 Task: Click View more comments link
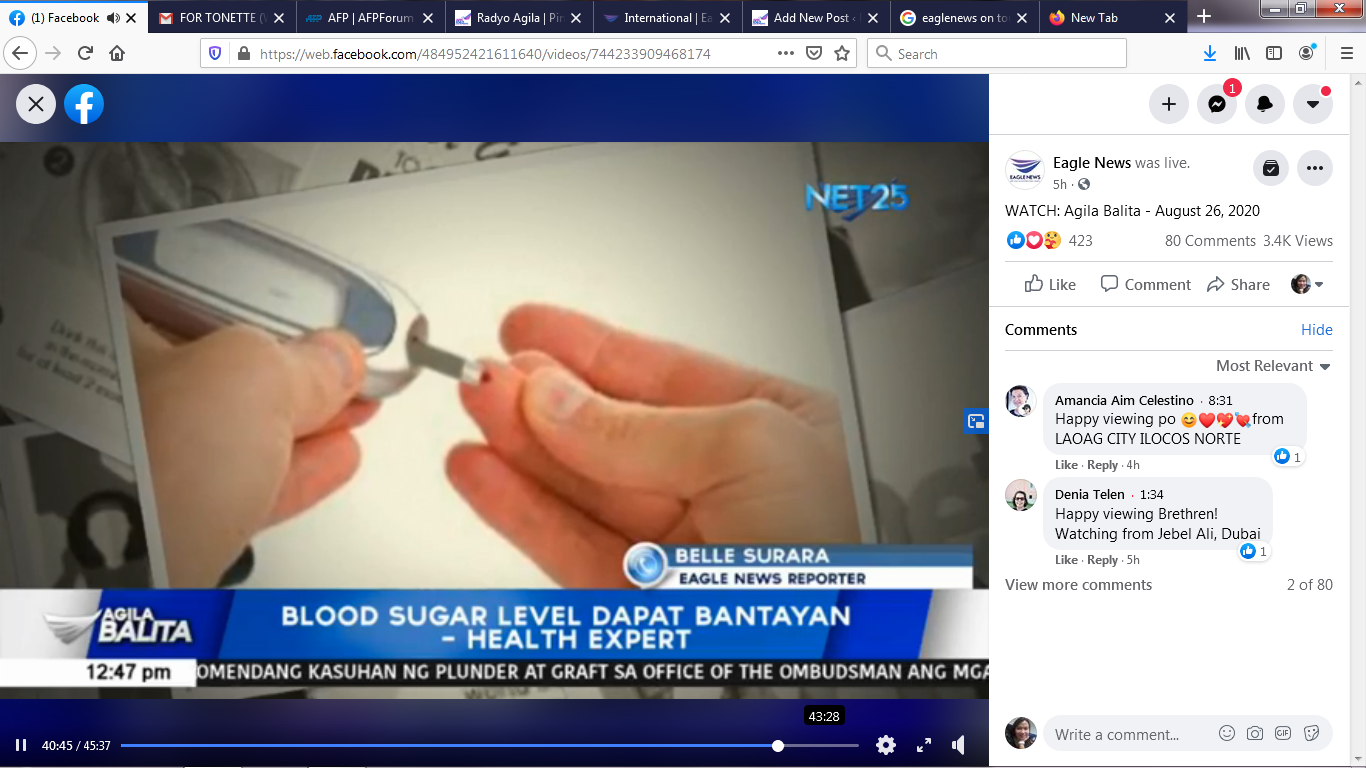click(1078, 585)
